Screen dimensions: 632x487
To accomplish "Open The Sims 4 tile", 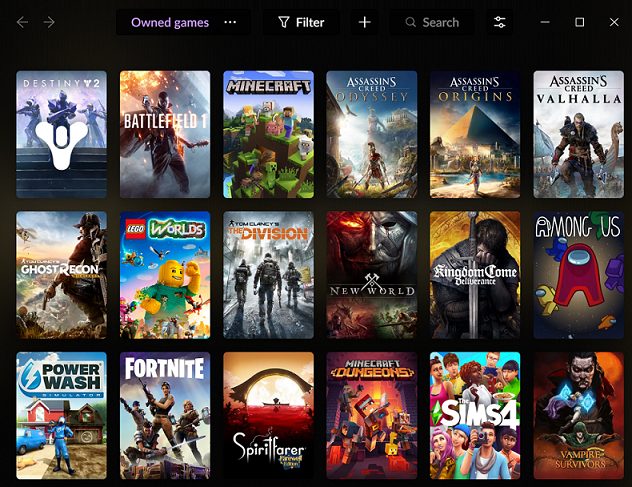I will [475, 416].
